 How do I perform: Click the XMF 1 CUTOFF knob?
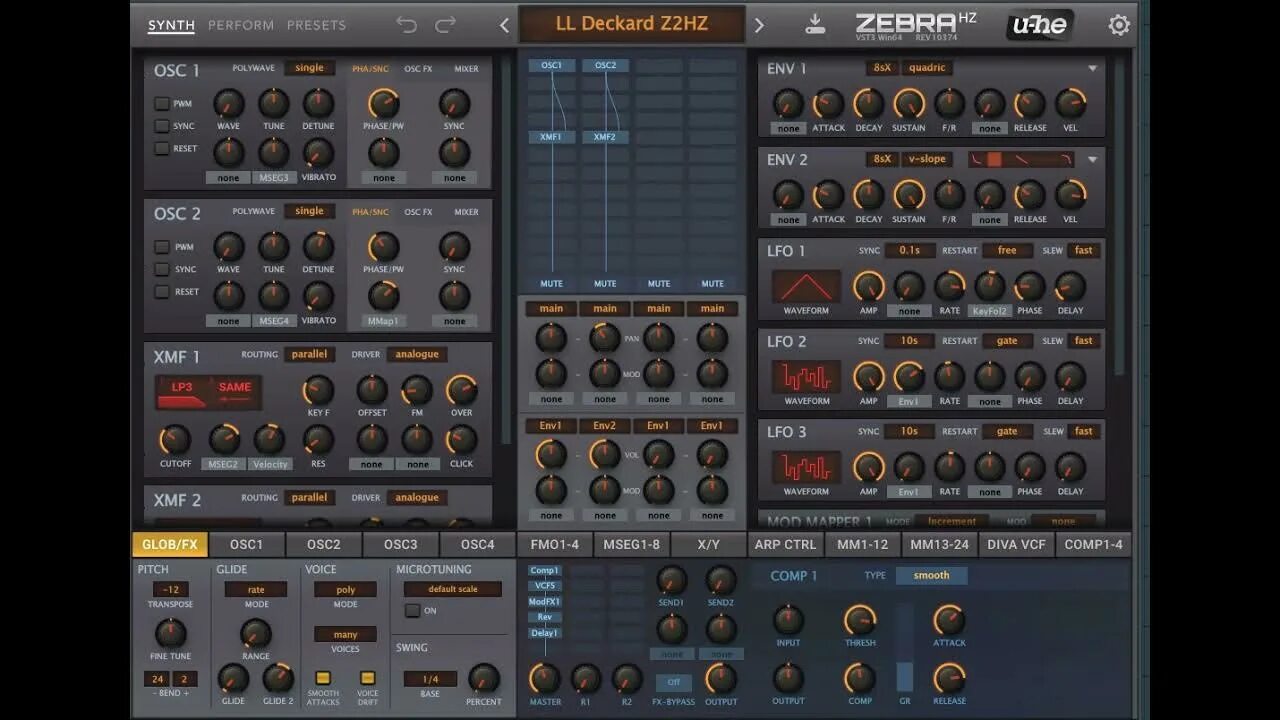click(175, 439)
